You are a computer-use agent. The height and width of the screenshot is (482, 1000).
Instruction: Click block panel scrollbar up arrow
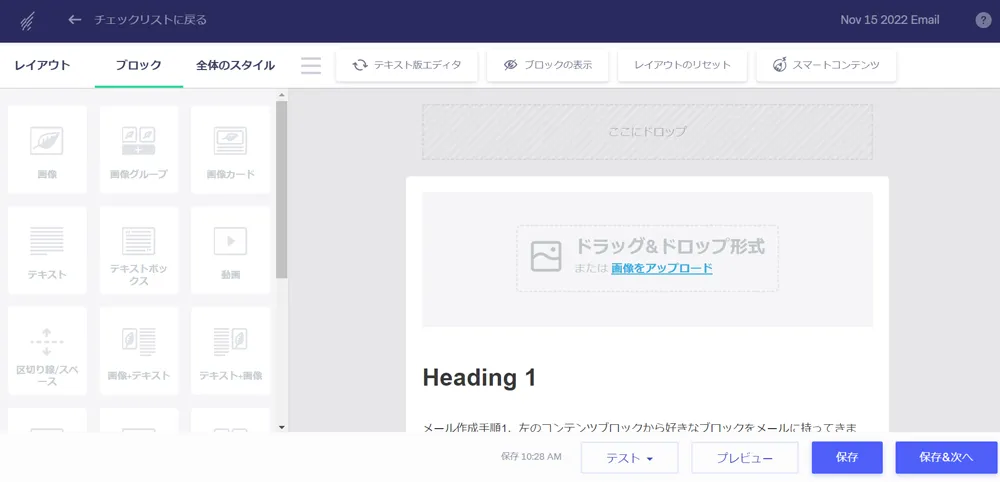click(x=282, y=96)
